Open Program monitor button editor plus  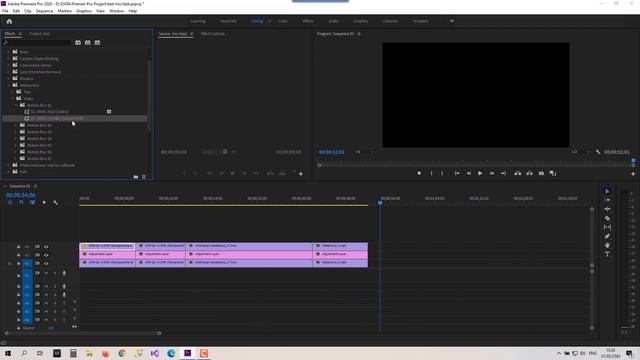[633, 173]
